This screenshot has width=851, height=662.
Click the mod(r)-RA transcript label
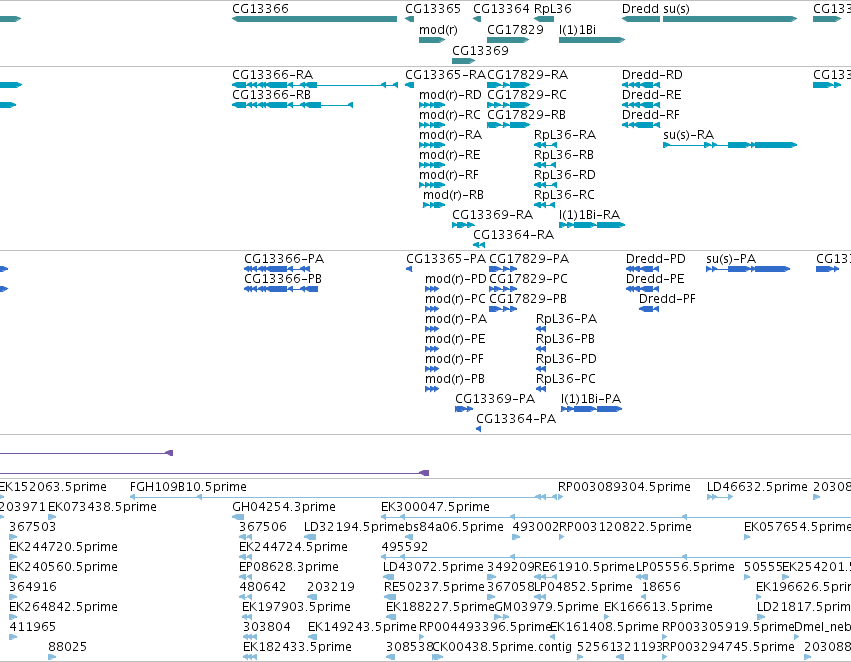[450, 135]
